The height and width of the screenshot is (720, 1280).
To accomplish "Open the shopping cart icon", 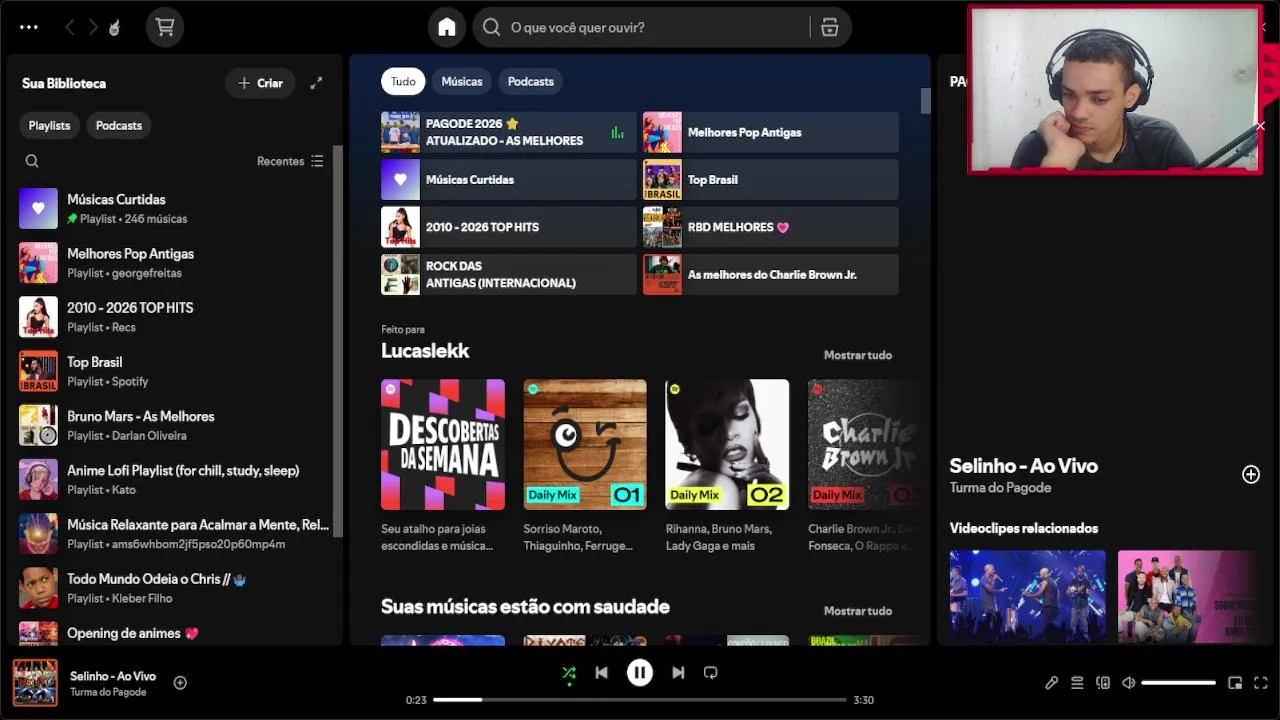I will (165, 27).
